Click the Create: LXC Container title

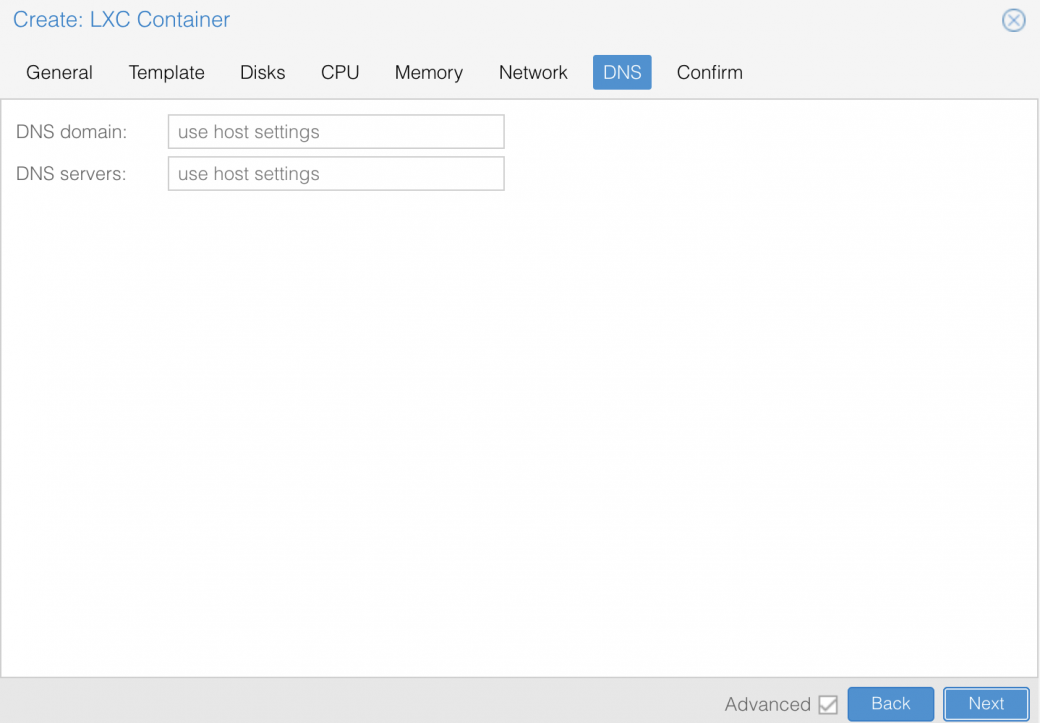click(x=120, y=20)
